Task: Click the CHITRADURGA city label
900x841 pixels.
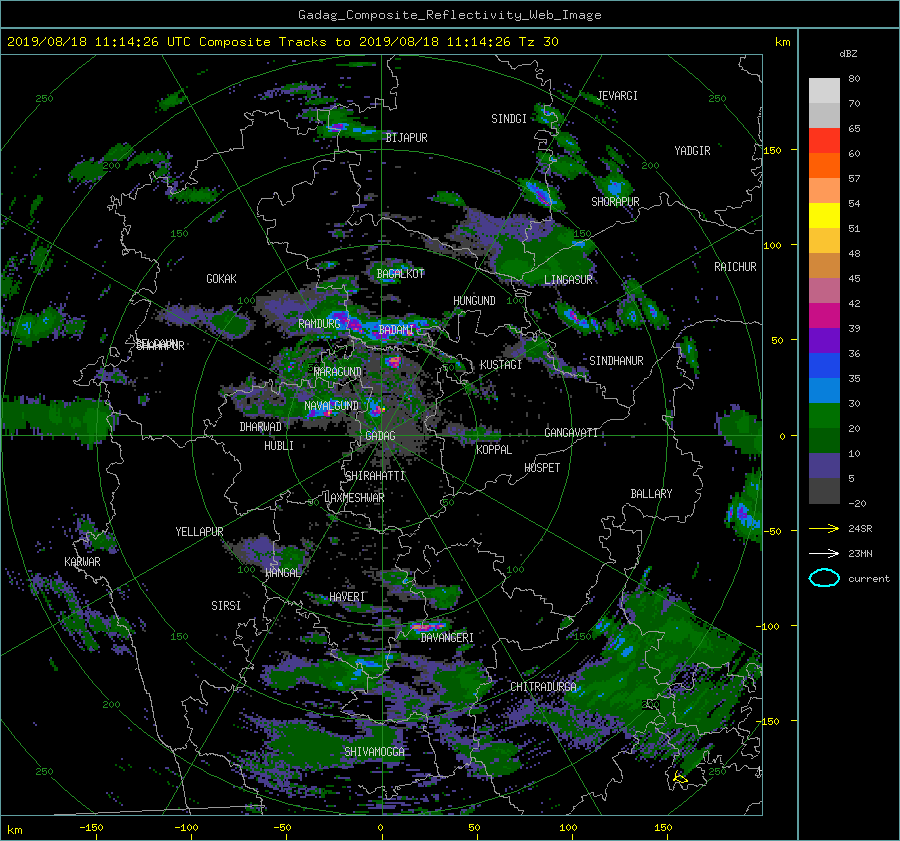Action: click(x=543, y=687)
